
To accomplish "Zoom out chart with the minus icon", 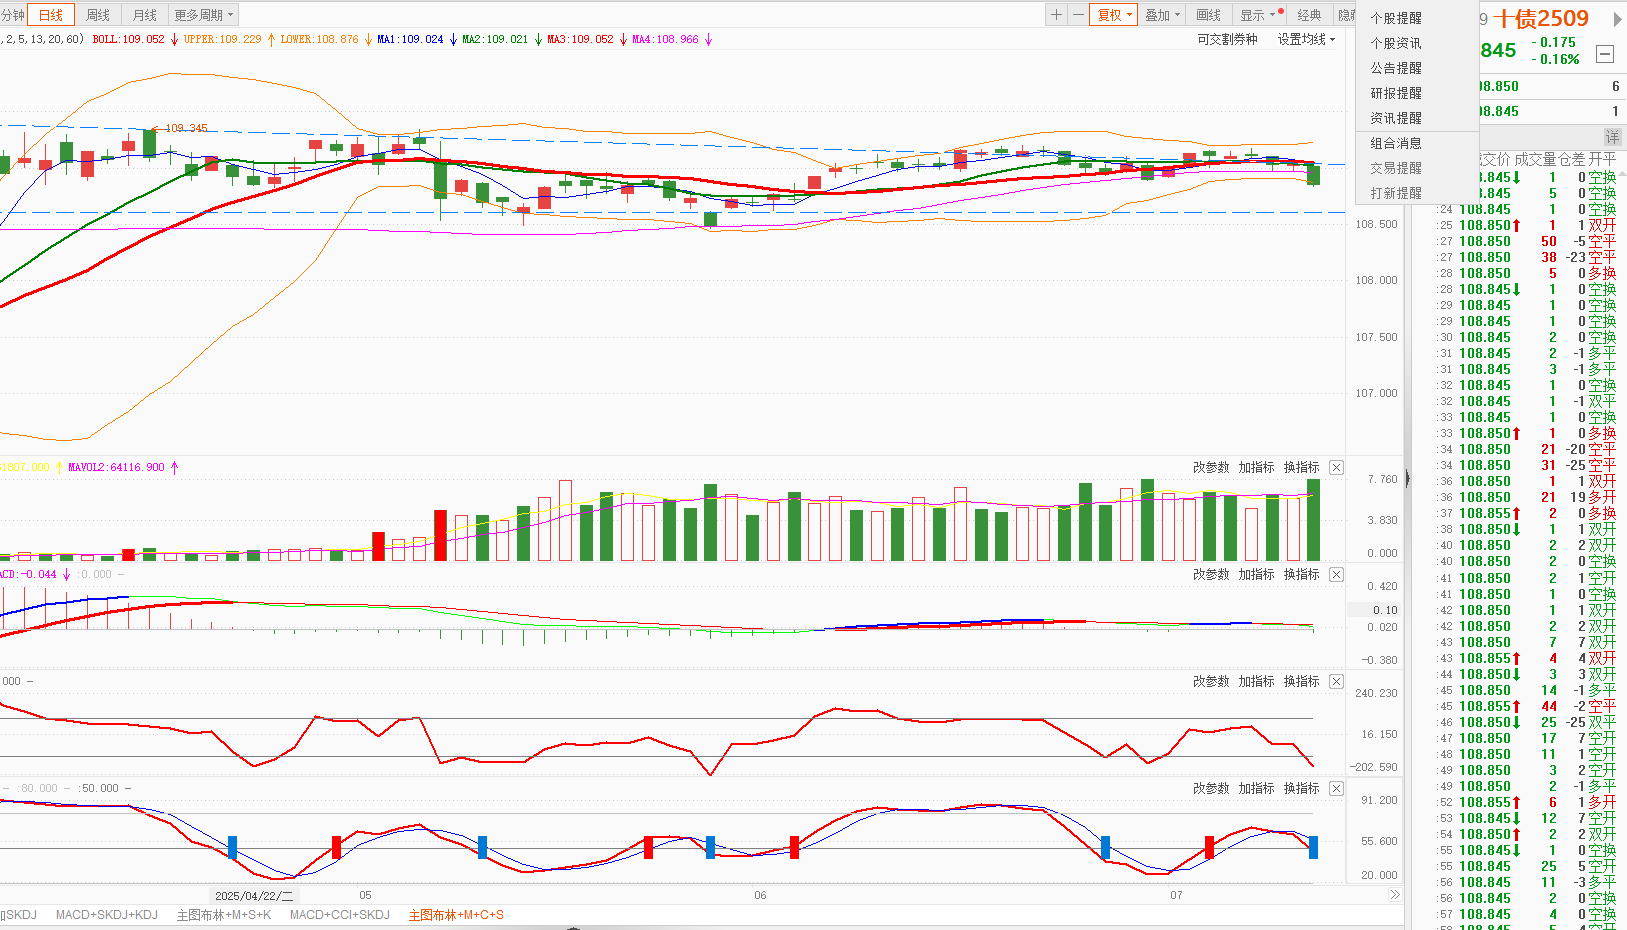I will pyautogui.click(x=1078, y=15).
